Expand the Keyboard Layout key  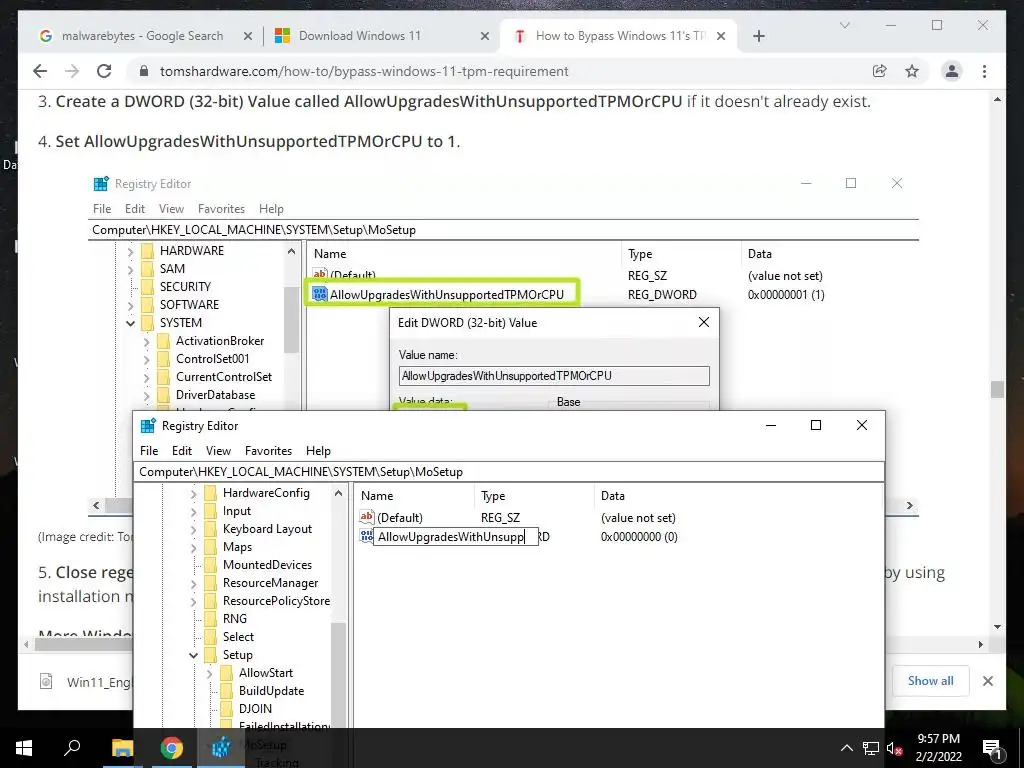[193, 530]
